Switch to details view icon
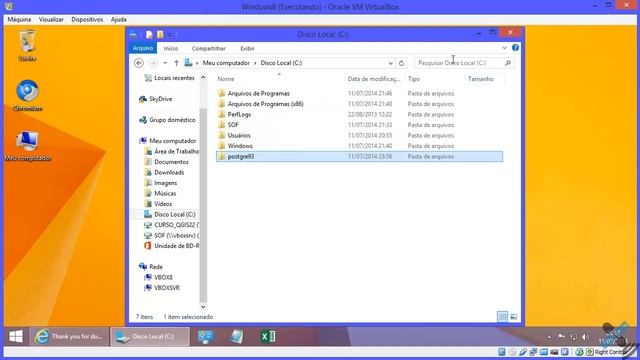 [x=502, y=316]
